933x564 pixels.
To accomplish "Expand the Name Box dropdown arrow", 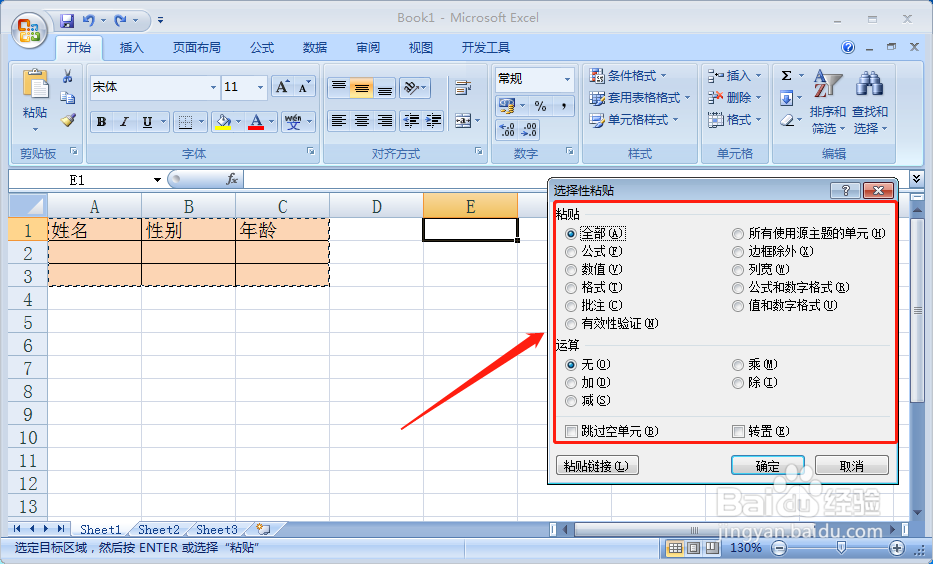I will [157, 180].
